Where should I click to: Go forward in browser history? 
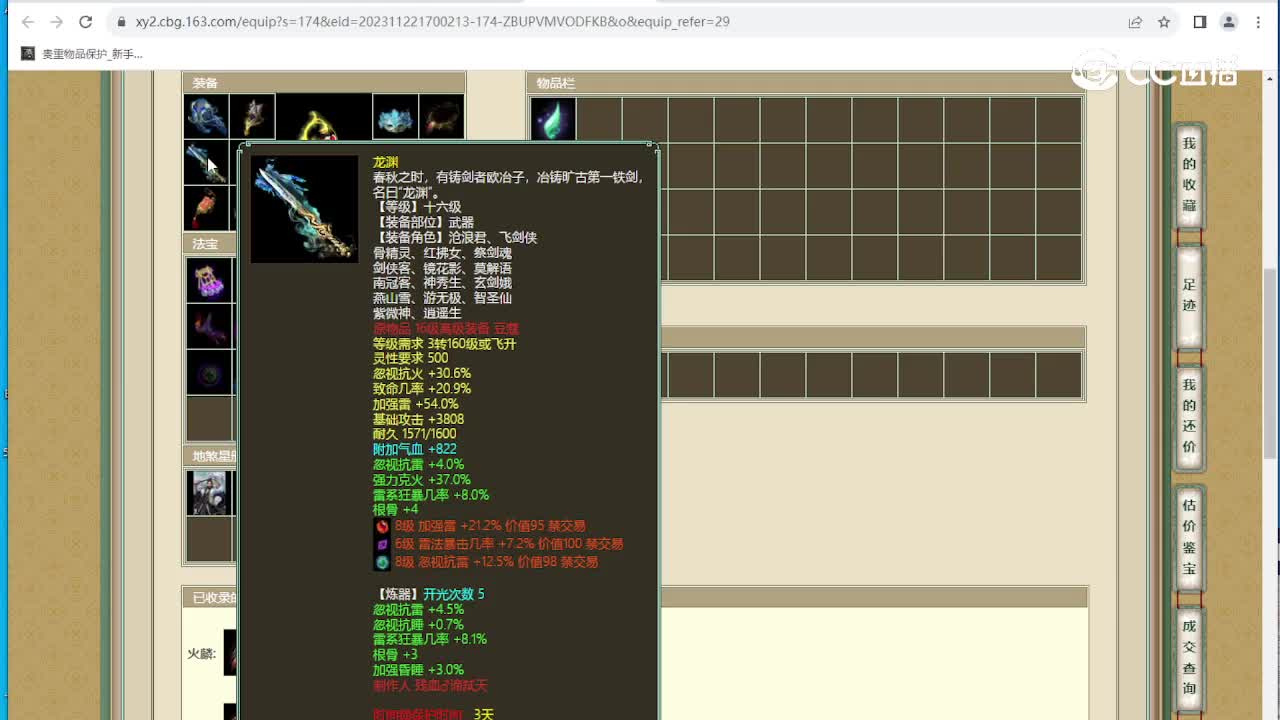coord(57,22)
